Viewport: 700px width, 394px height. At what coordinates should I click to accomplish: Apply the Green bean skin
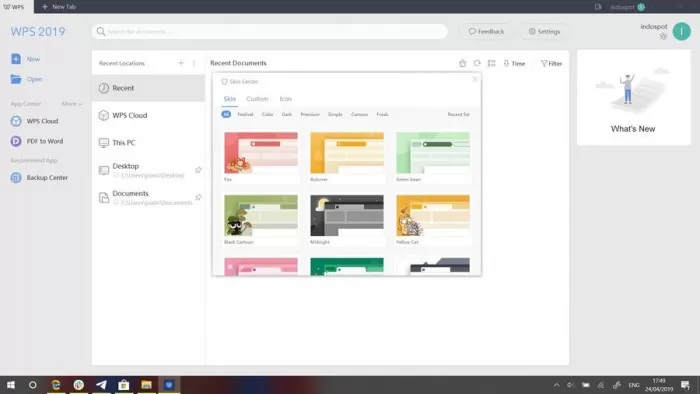tap(433, 153)
